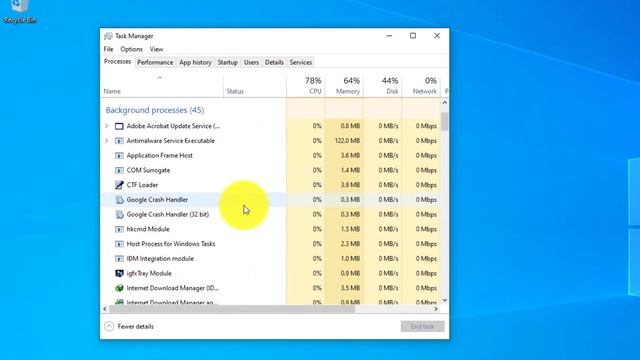The image size is (640, 360).
Task: Sort by the Disk column header
Action: click(382, 86)
